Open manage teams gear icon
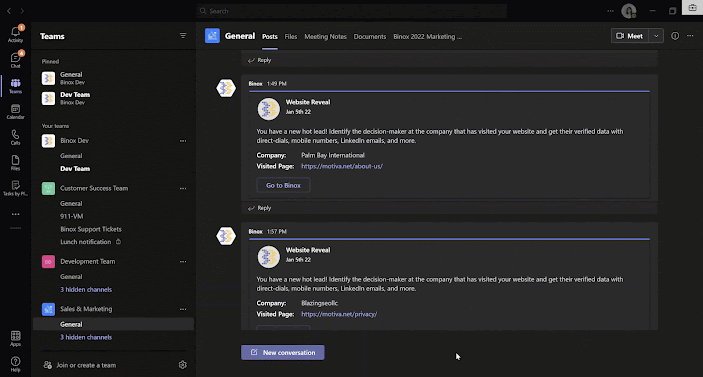This screenshot has height=377, width=703. pos(182,365)
